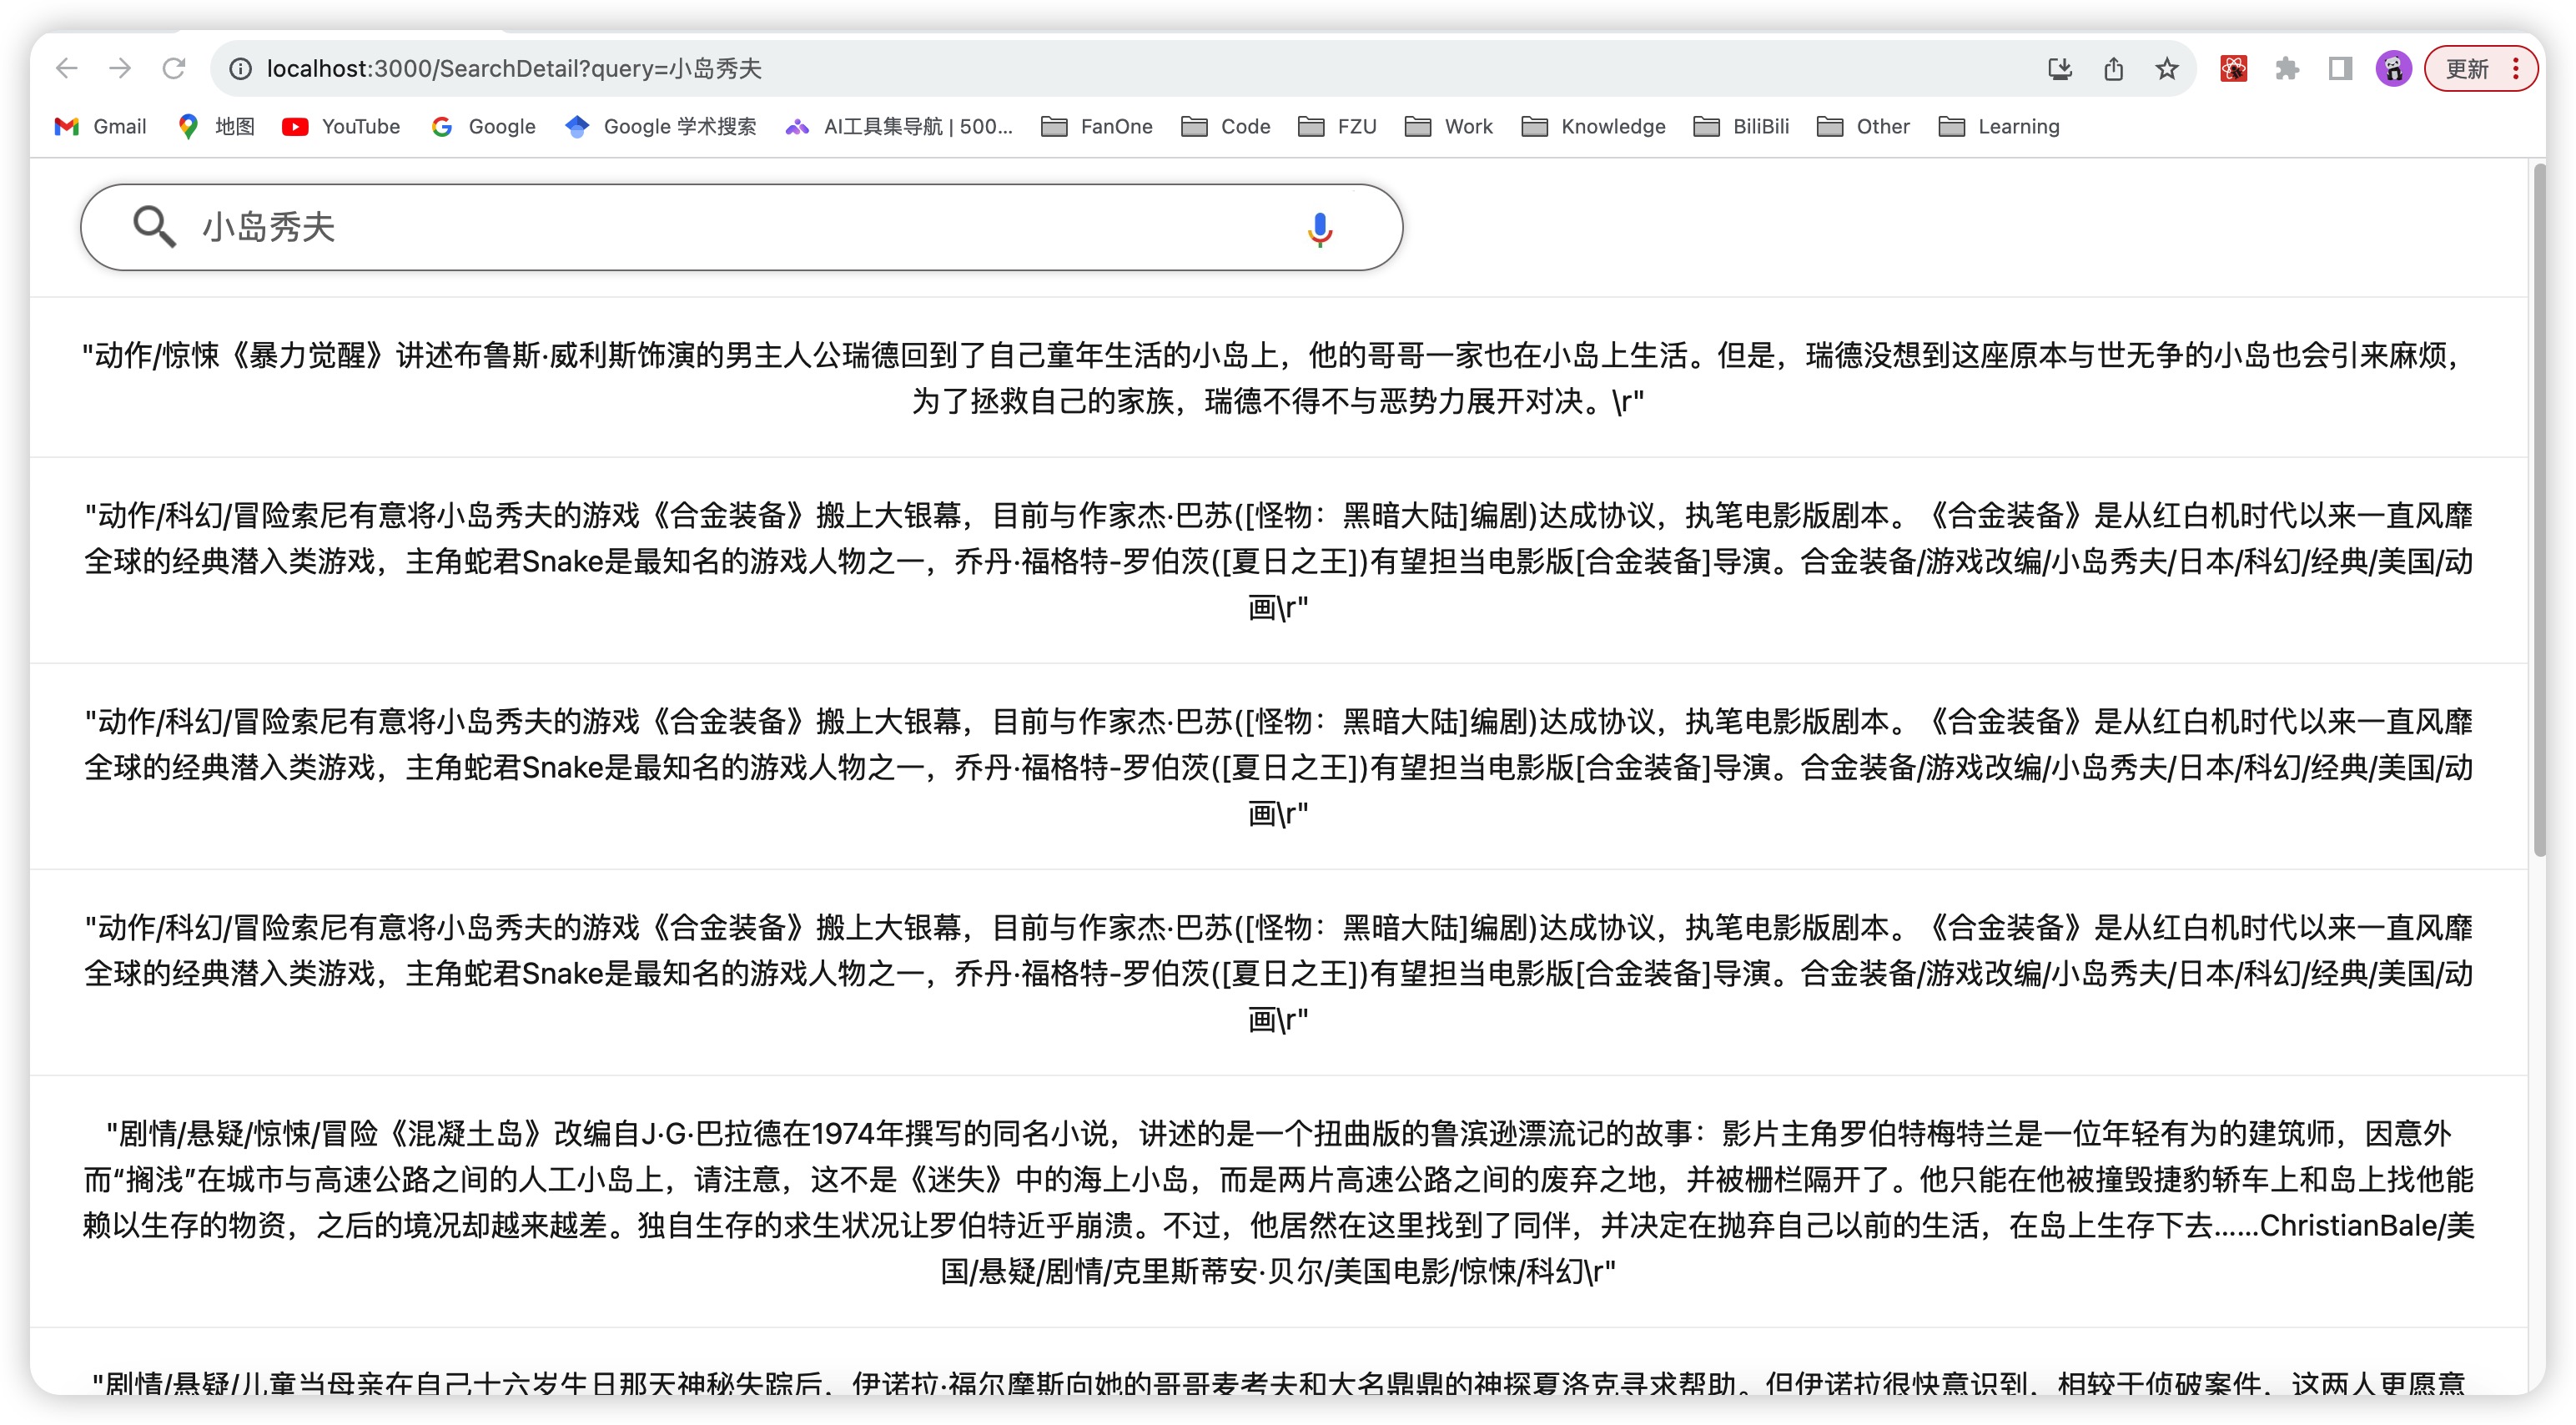
Task: Go back to previous page
Action: point(67,68)
